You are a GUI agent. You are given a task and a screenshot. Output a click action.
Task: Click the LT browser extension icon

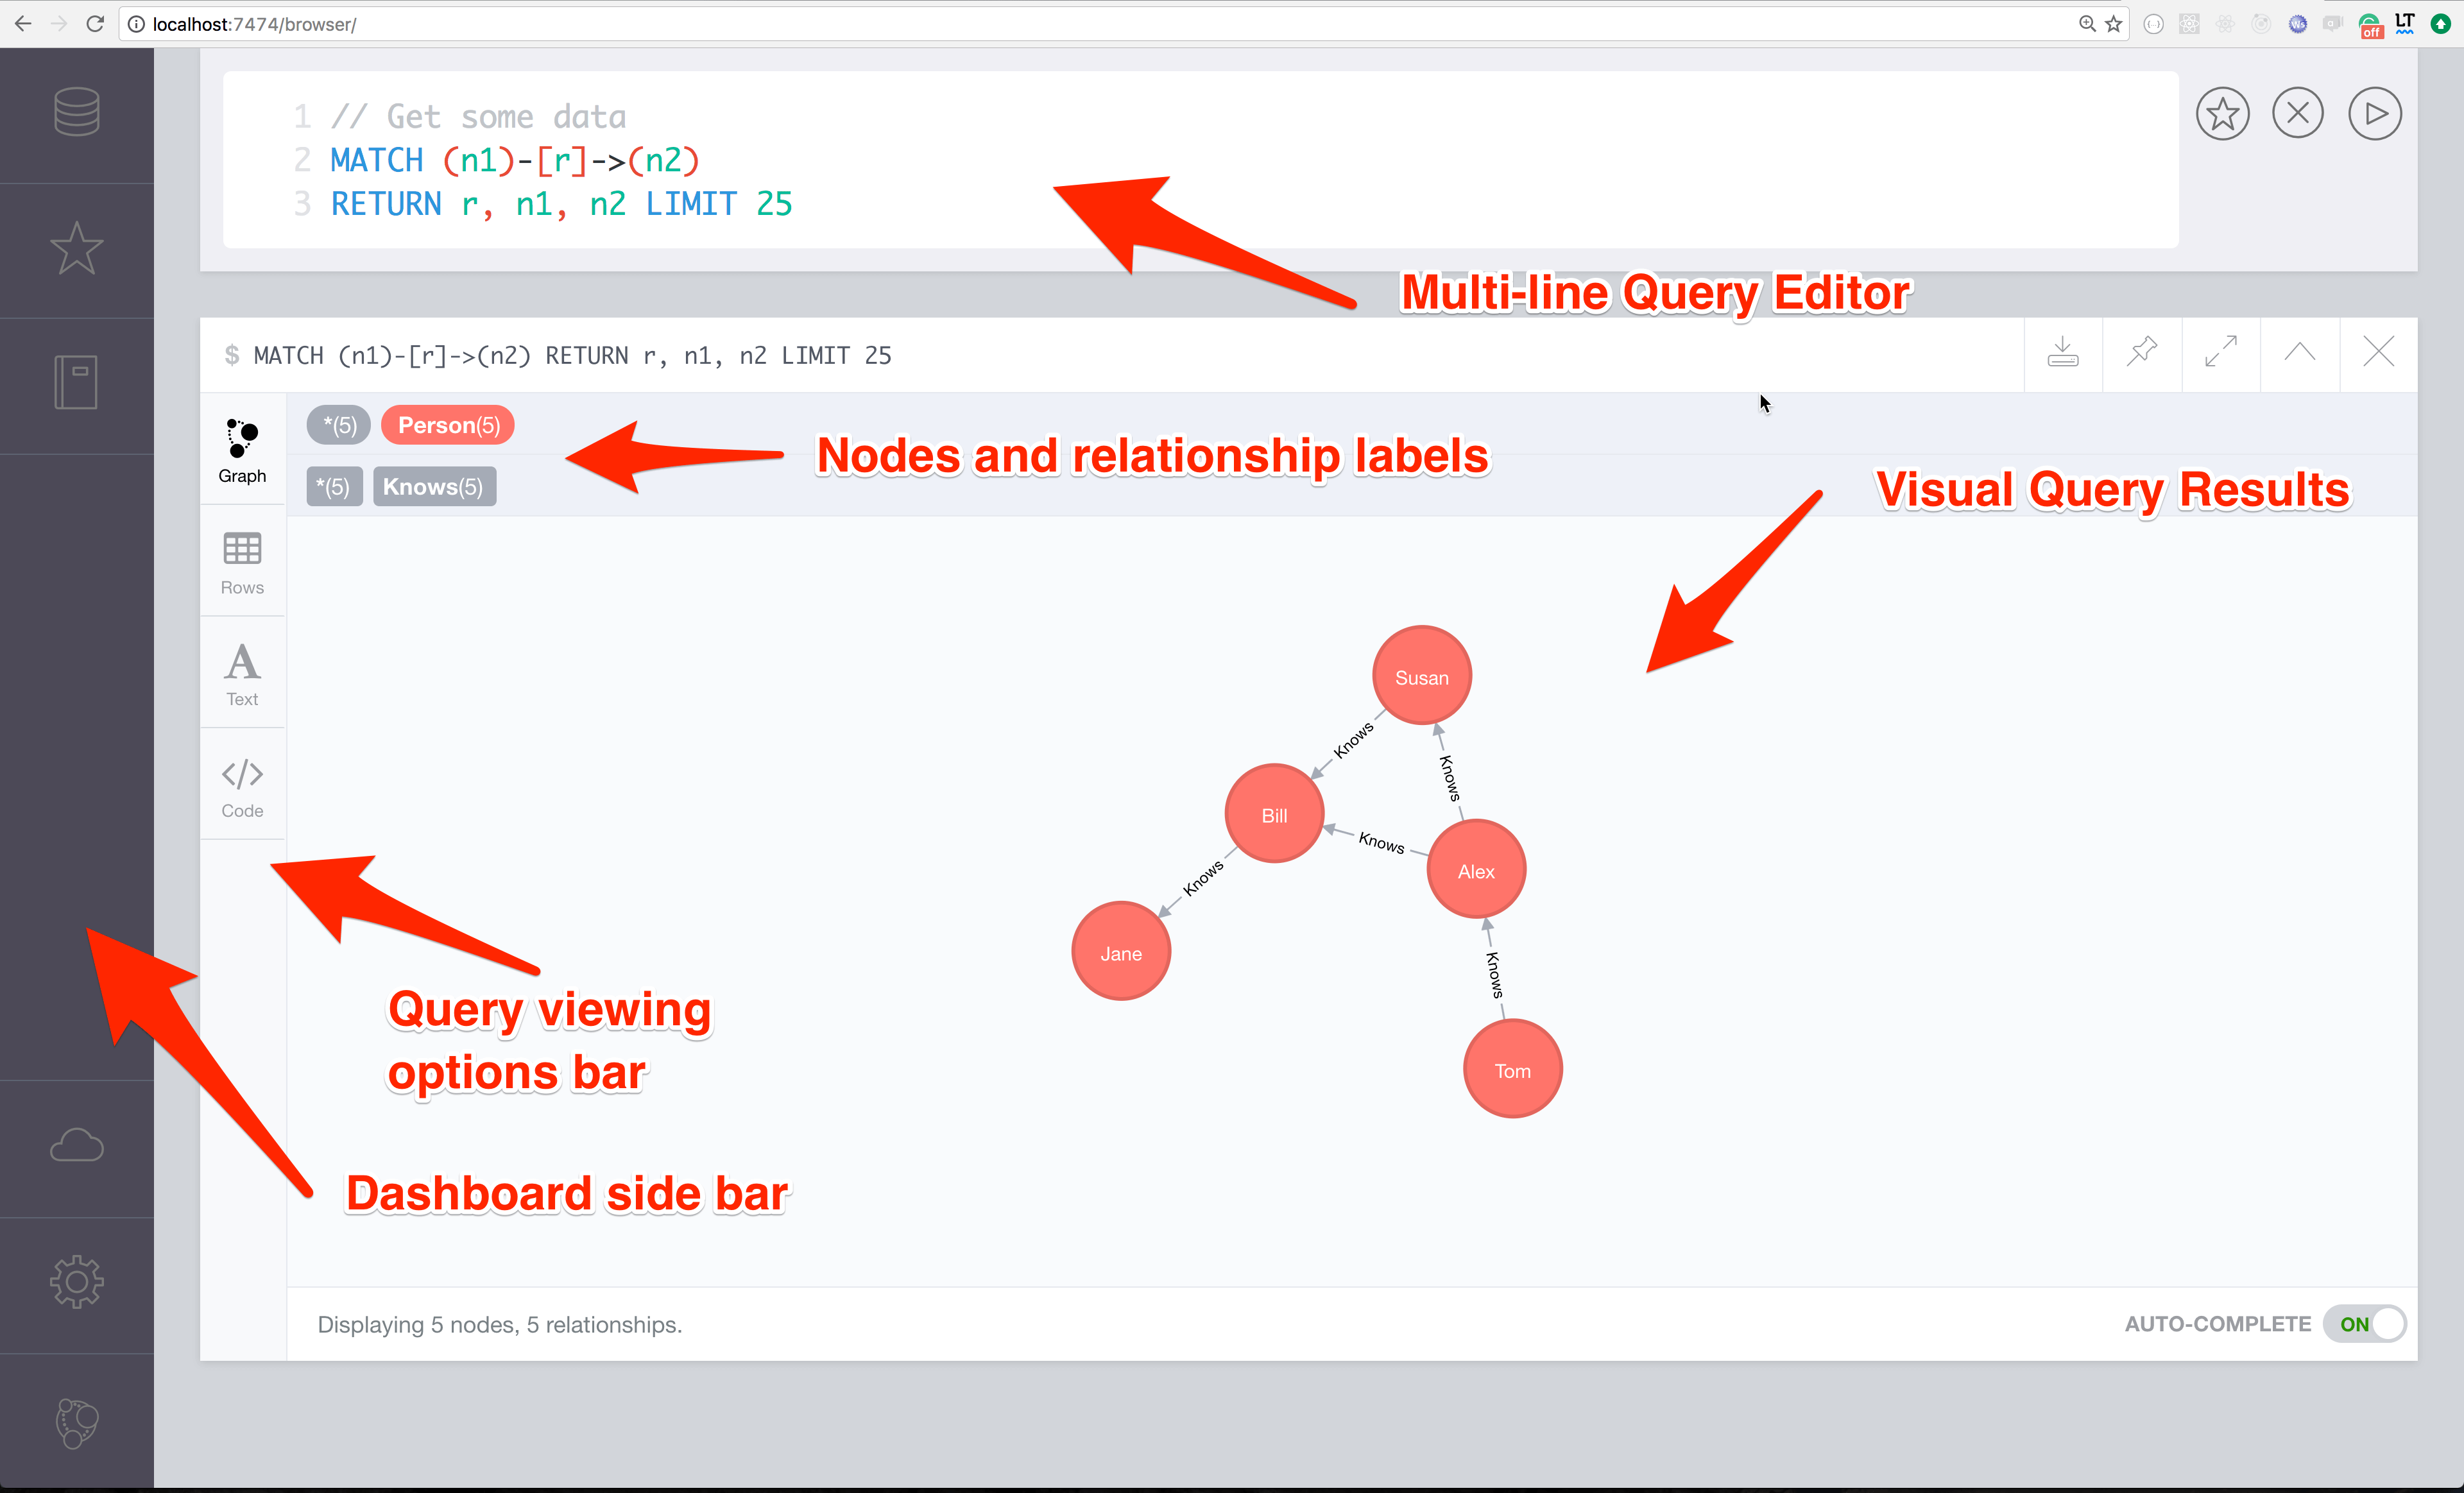point(2405,23)
